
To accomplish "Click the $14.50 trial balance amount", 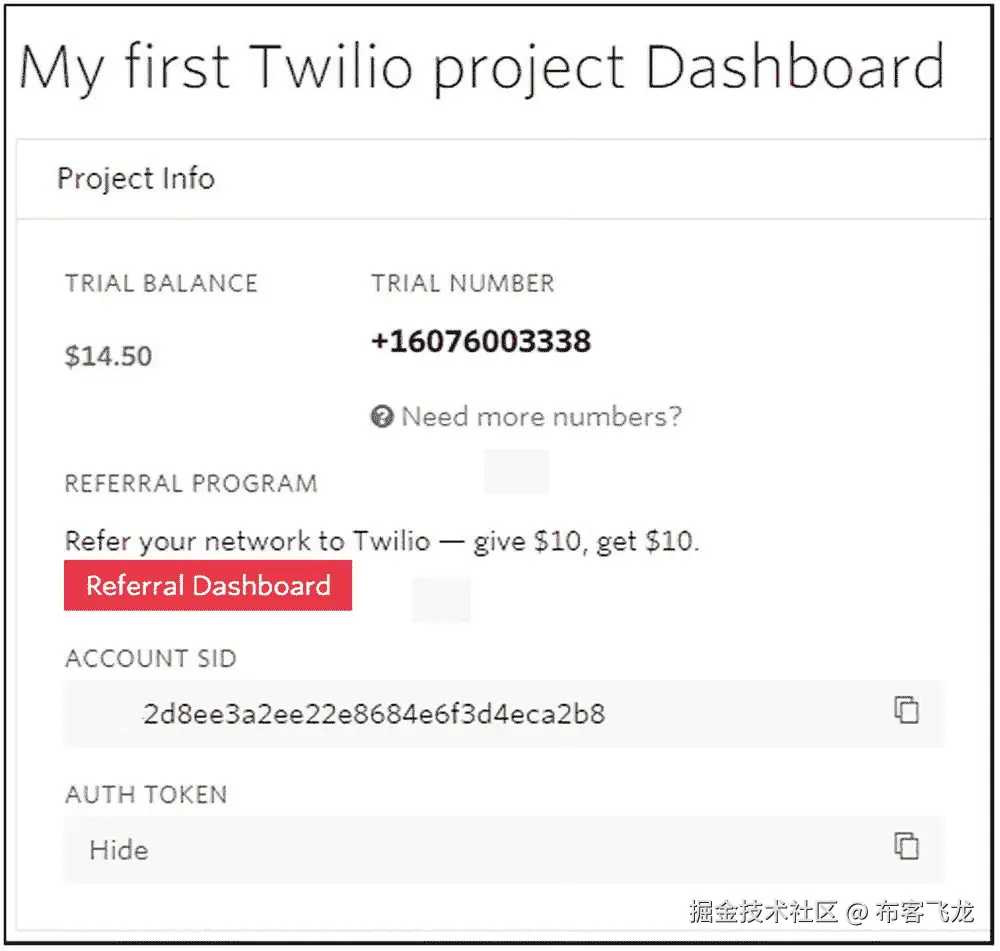I will pos(108,356).
